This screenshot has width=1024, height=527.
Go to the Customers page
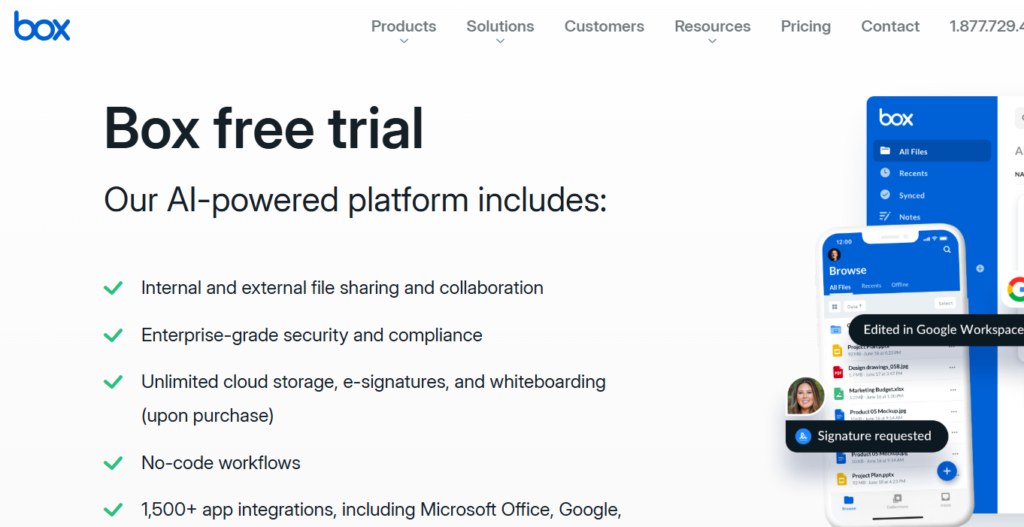[604, 27]
